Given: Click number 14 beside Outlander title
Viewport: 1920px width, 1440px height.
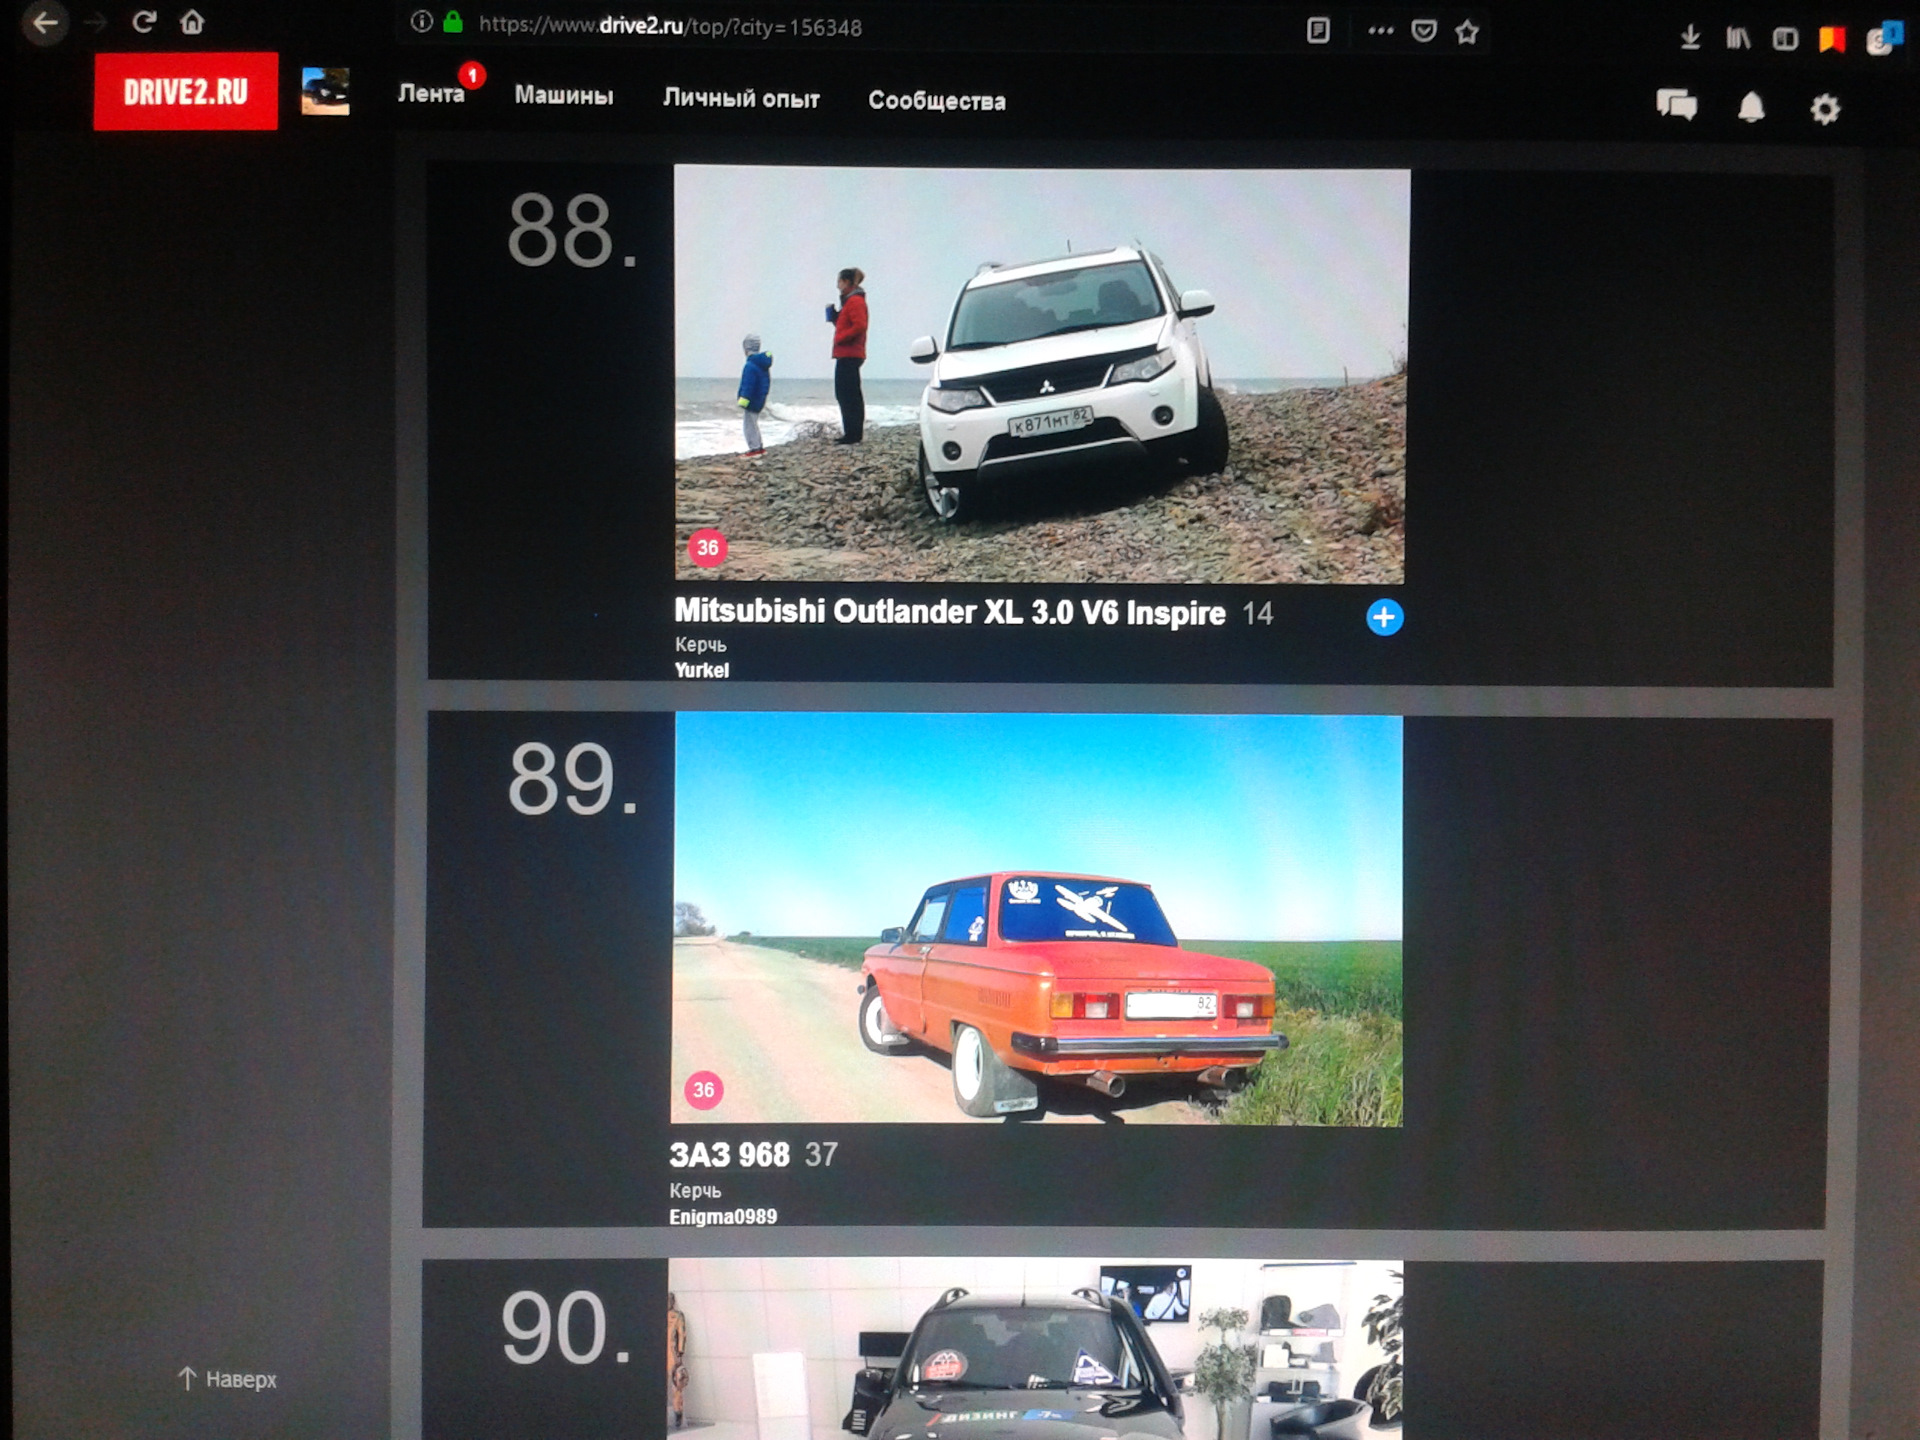Looking at the screenshot, I should pos(1258,614).
